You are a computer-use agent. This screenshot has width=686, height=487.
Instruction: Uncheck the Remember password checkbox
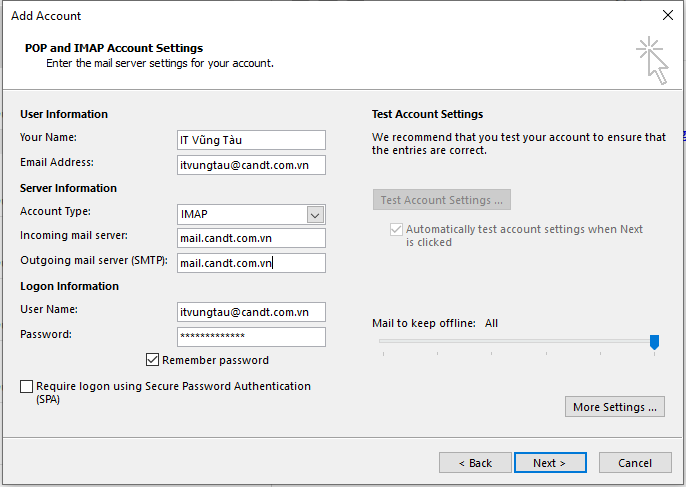(152, 360)
